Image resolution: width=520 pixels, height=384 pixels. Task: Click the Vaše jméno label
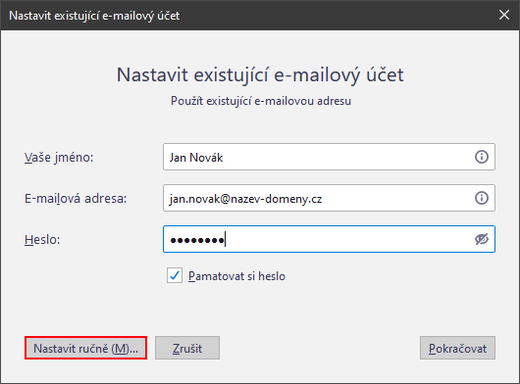click(59, 157)
